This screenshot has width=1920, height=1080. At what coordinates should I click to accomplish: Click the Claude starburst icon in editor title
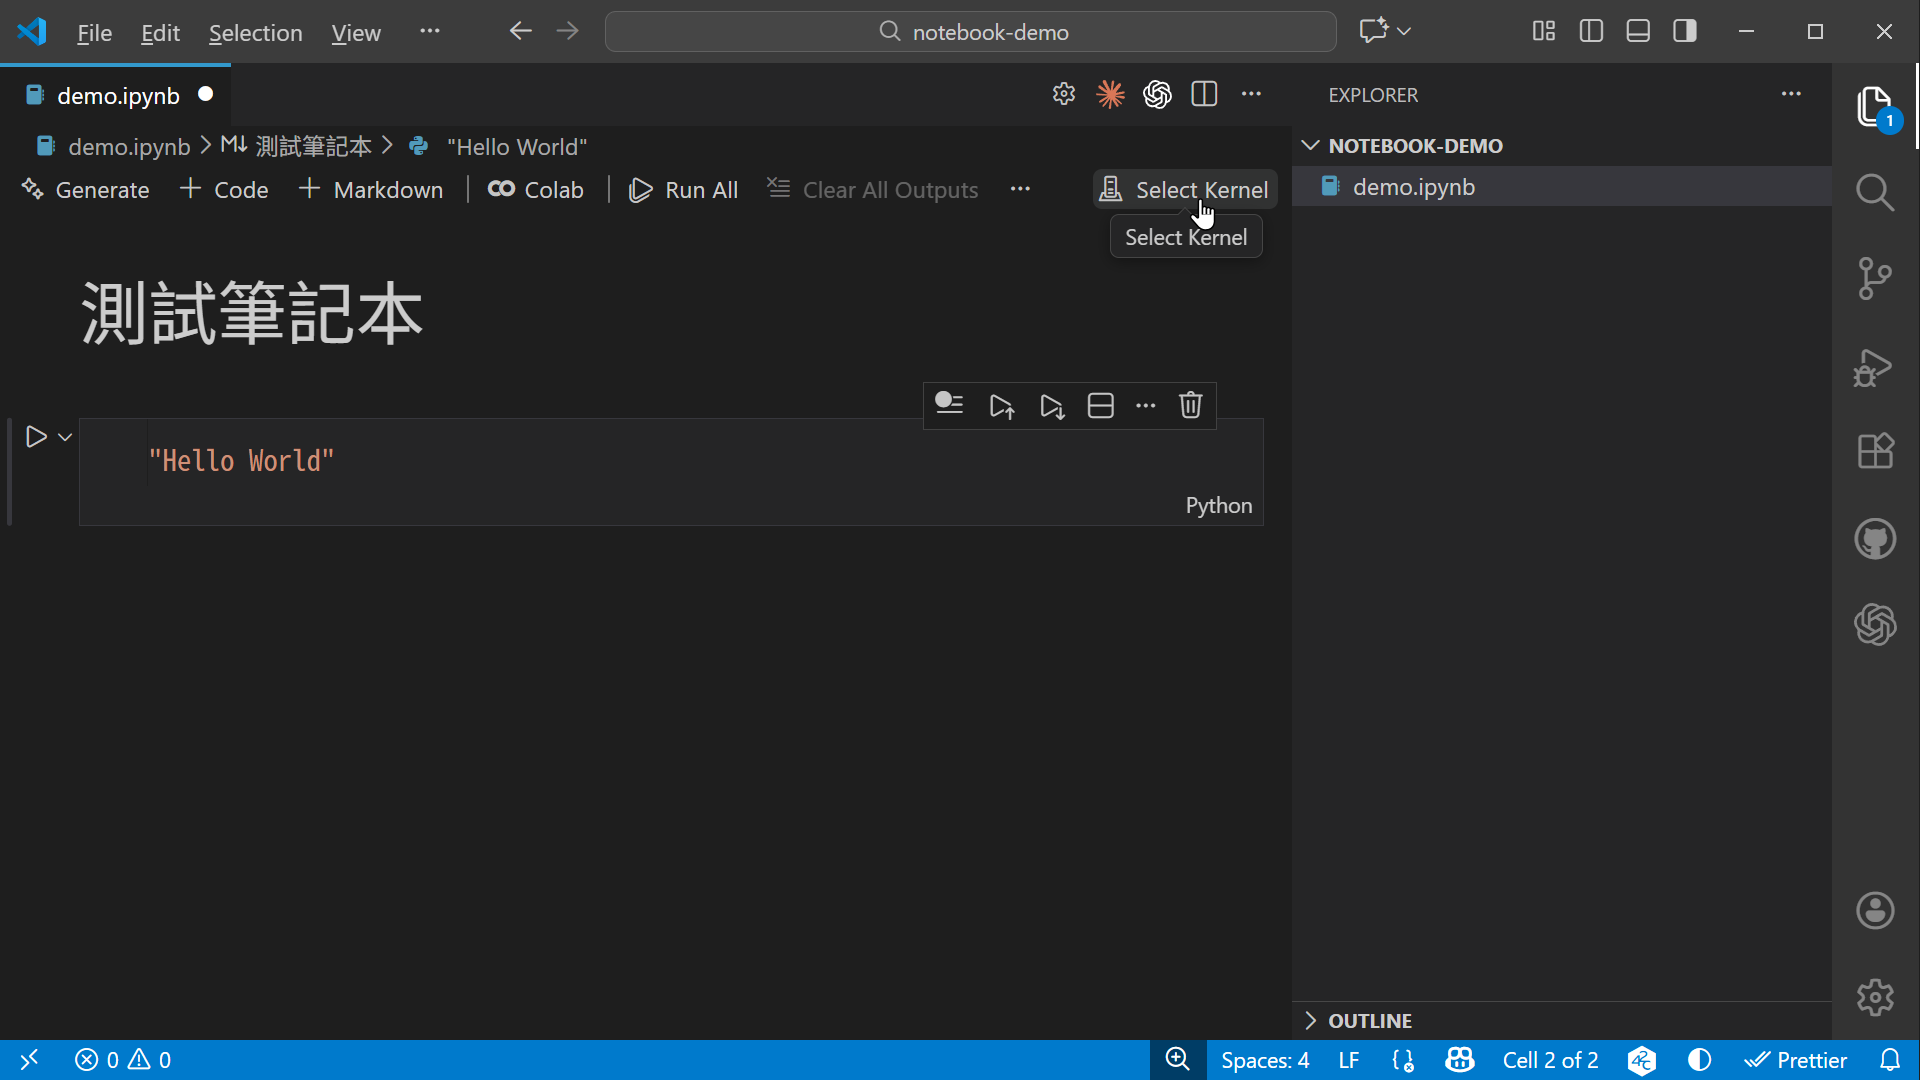click(x=1110, y=94)
